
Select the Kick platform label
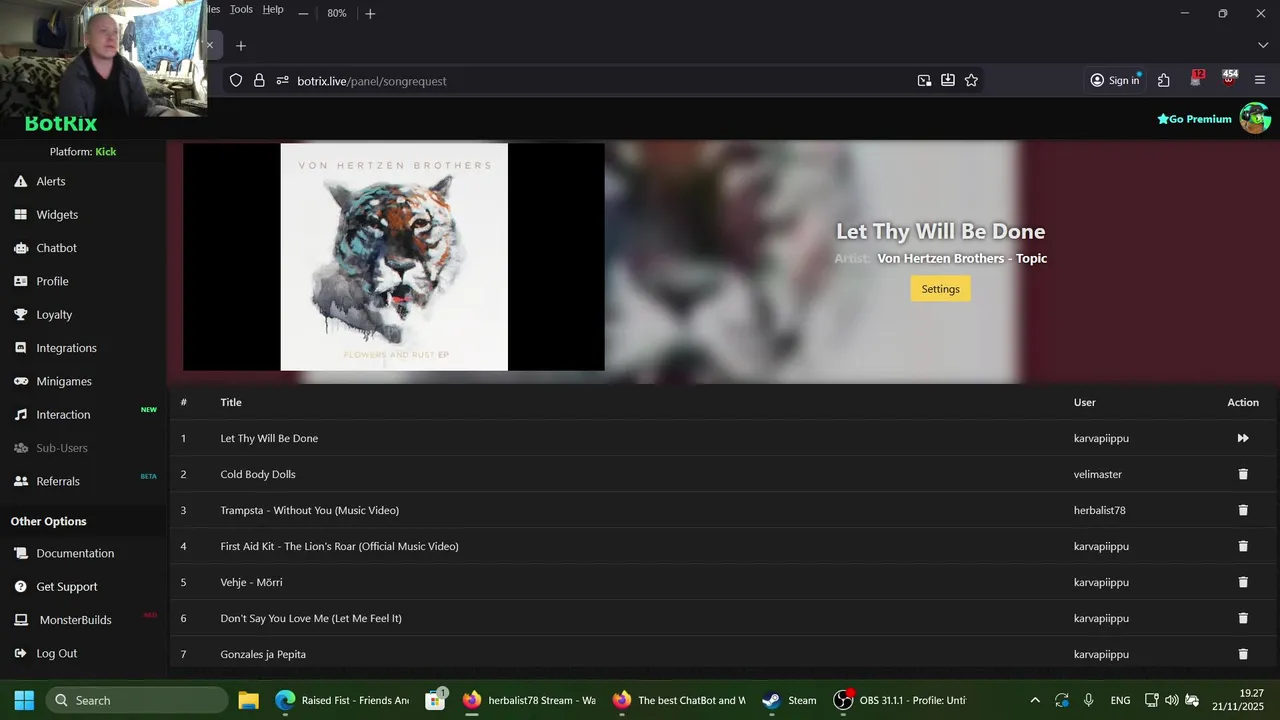(x=106, y=152)
